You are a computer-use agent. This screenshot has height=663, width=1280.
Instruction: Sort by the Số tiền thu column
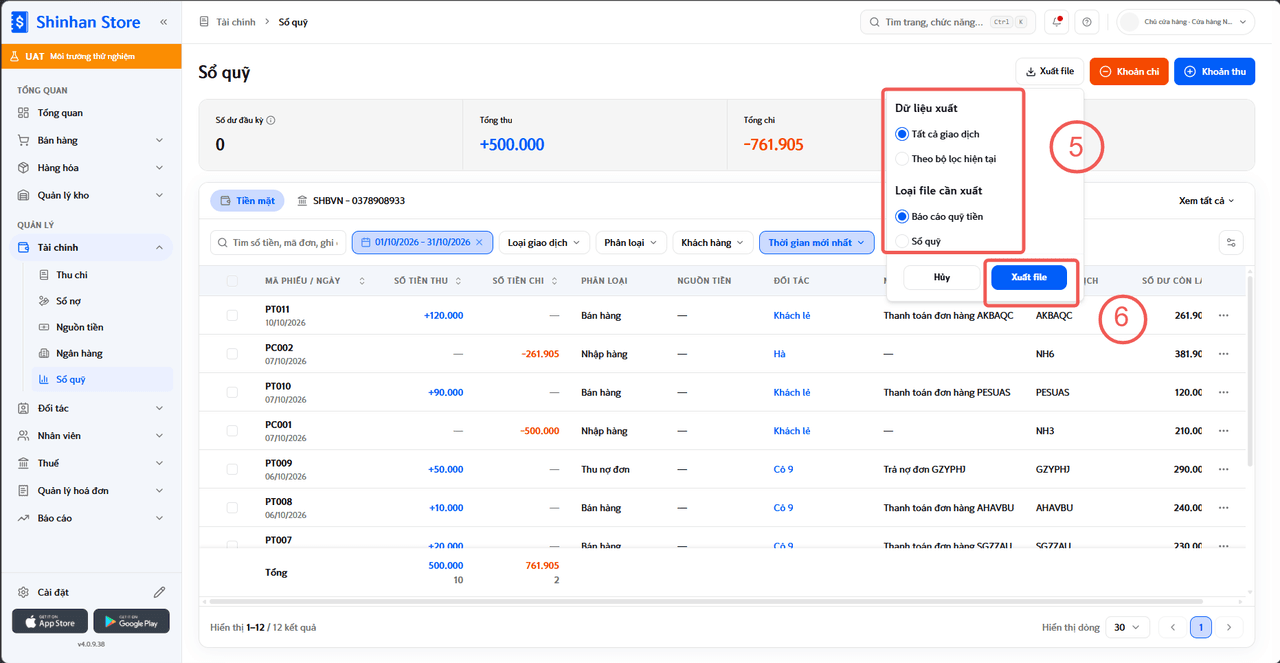pos(456,281)
